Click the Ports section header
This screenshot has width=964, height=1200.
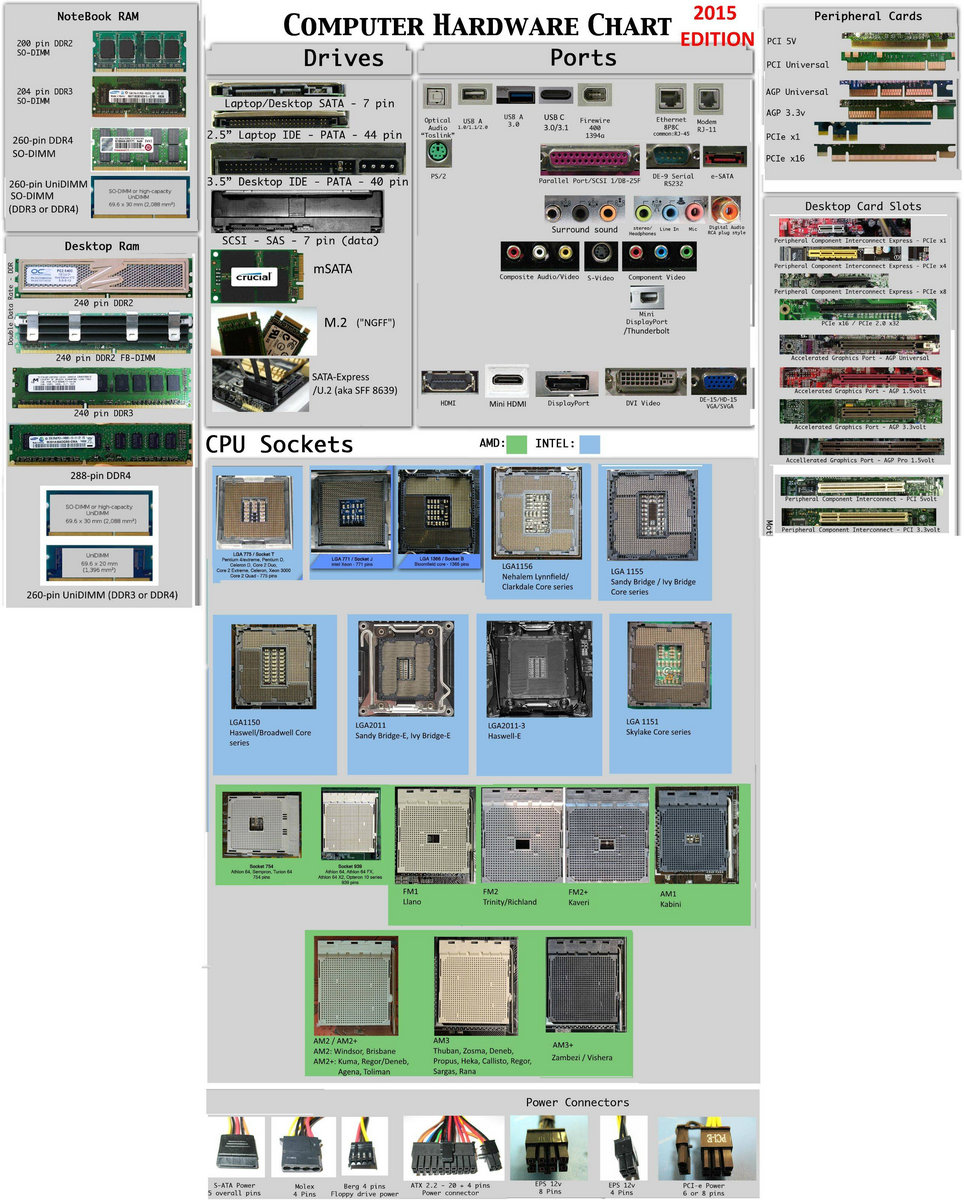pos(583,59)
